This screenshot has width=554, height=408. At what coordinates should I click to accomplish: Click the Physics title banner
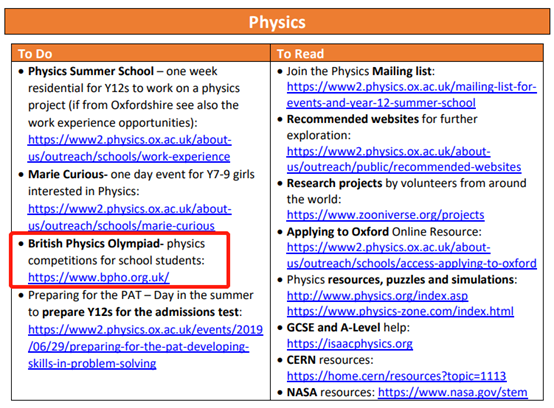(x=277, y=22)
